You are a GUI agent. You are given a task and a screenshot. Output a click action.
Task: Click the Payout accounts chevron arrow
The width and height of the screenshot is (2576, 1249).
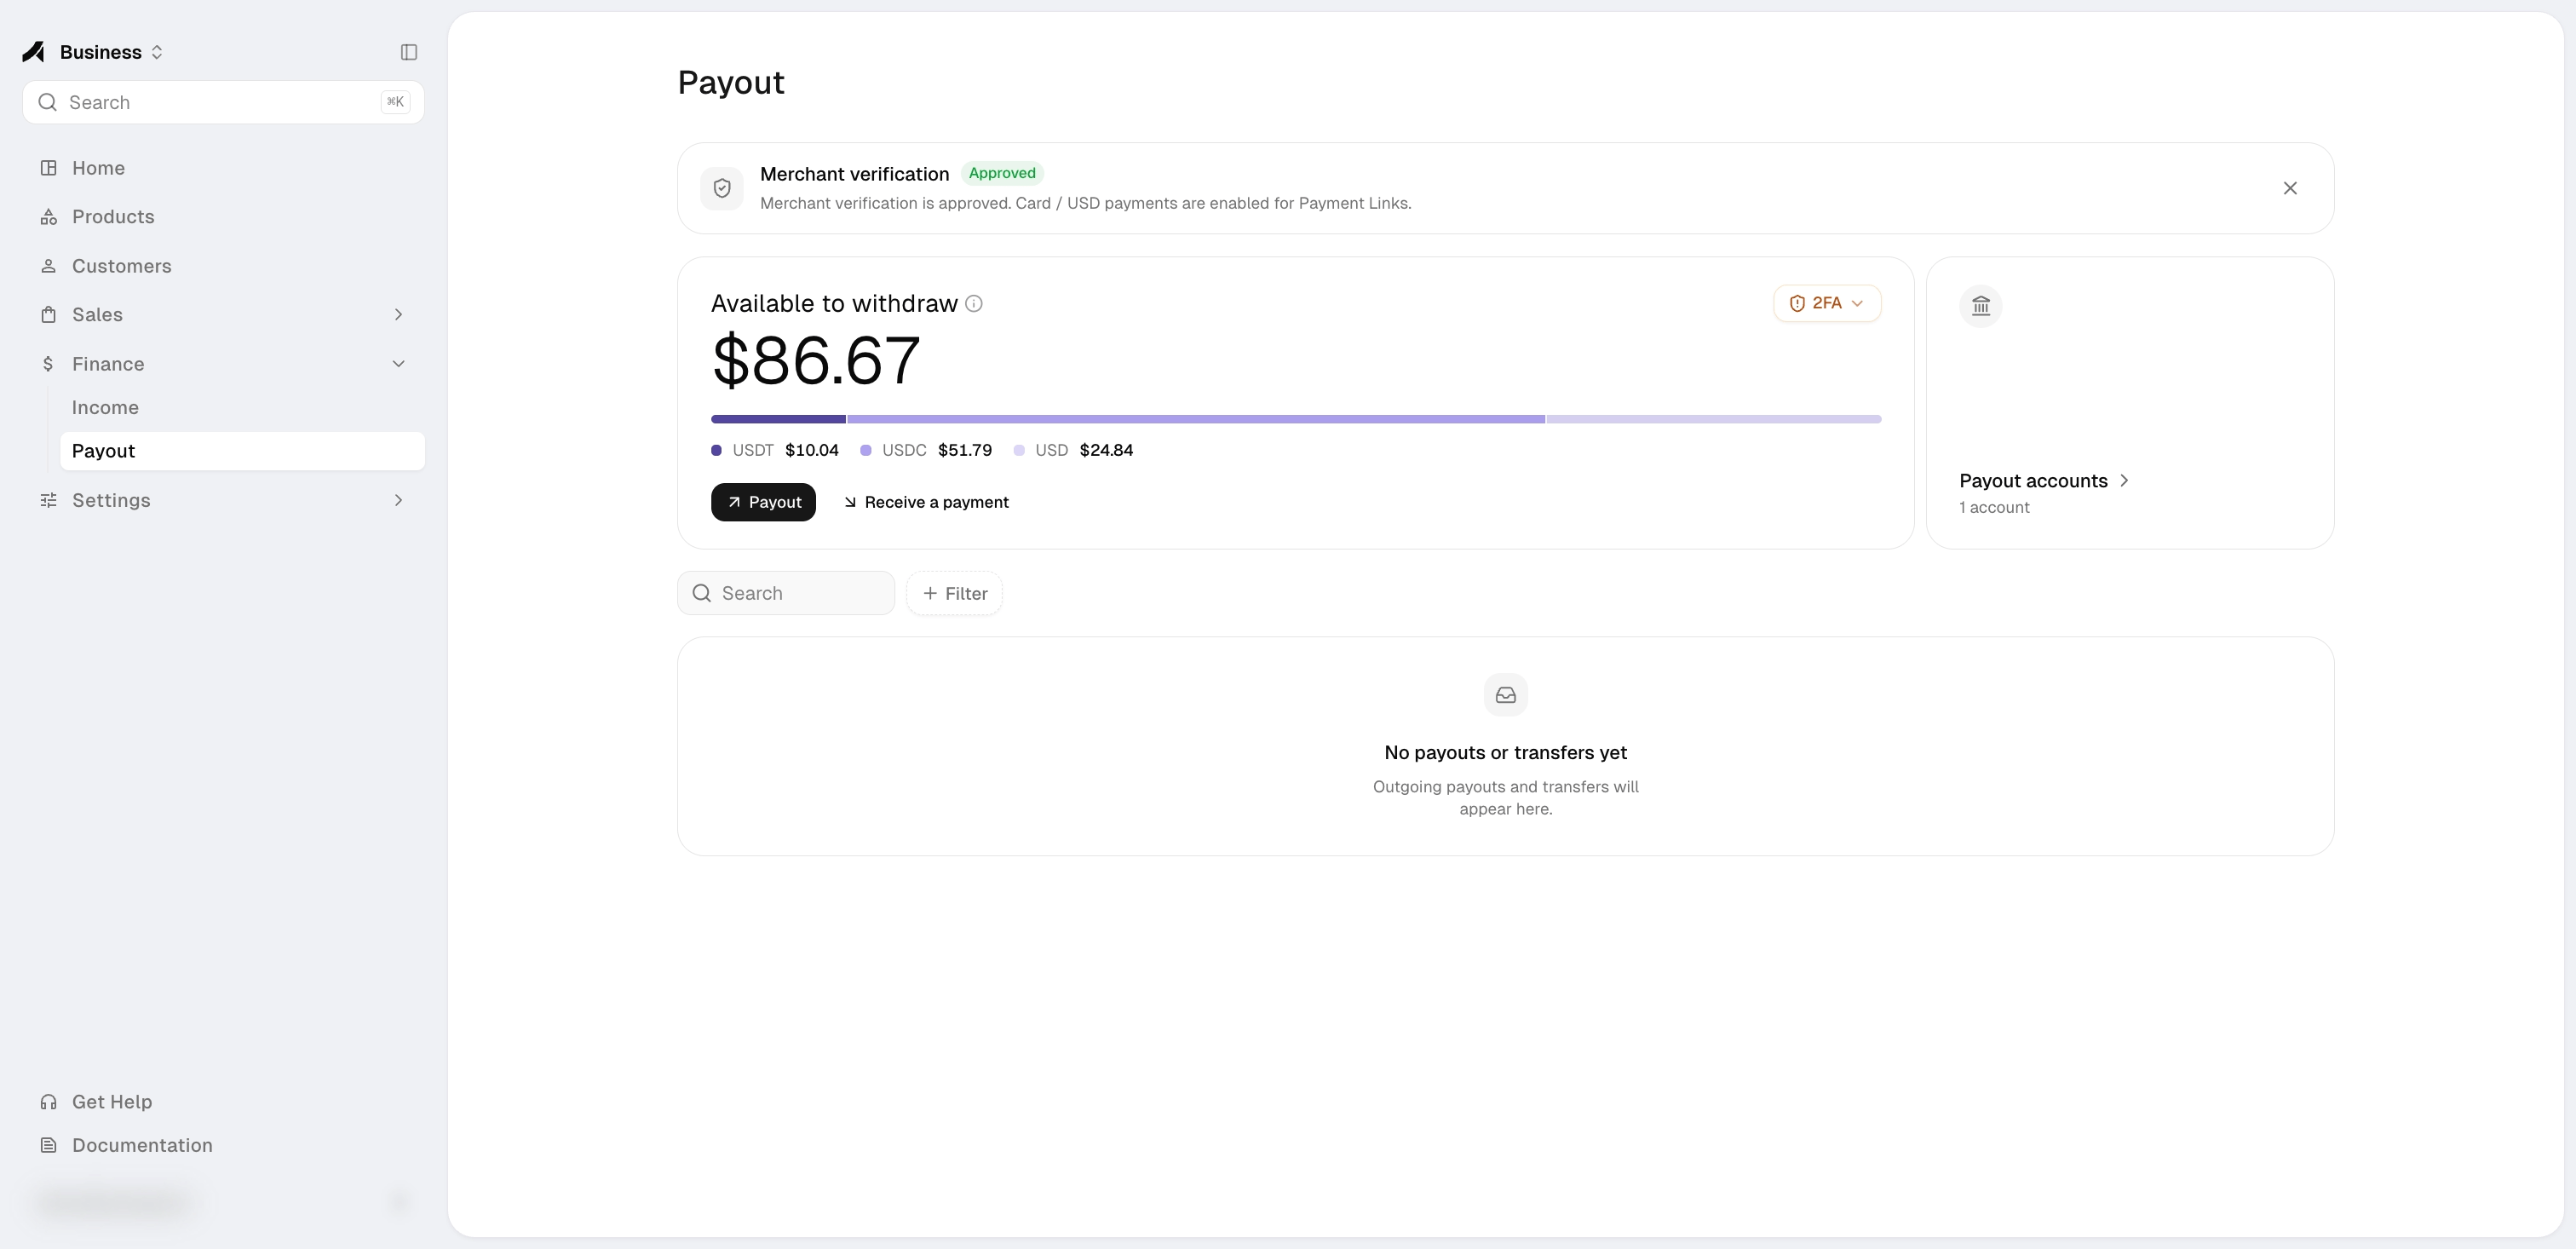click(2124, 481)
